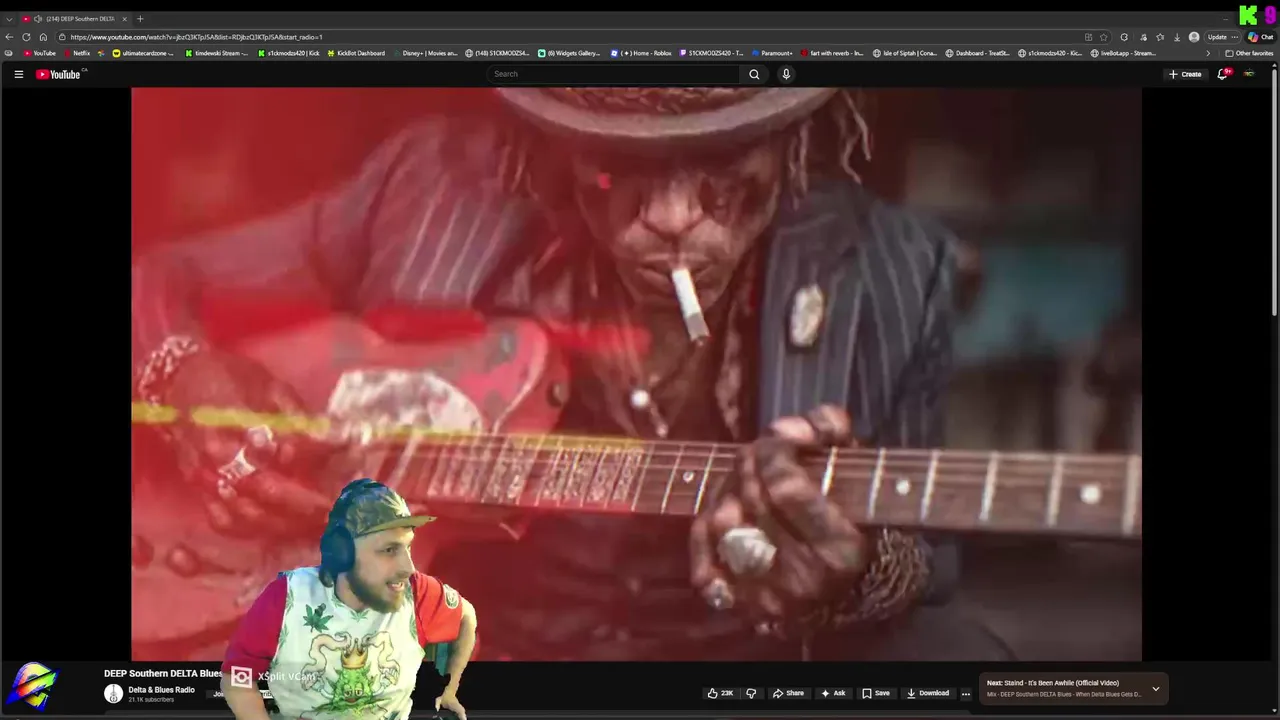This screenshot has width=1280, height=720.
Task: Expand the Next up playlist panel
Action: [1156, 688]
